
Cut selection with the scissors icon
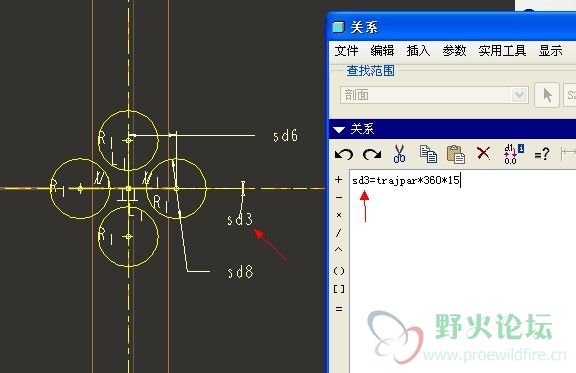click(399, 154)
